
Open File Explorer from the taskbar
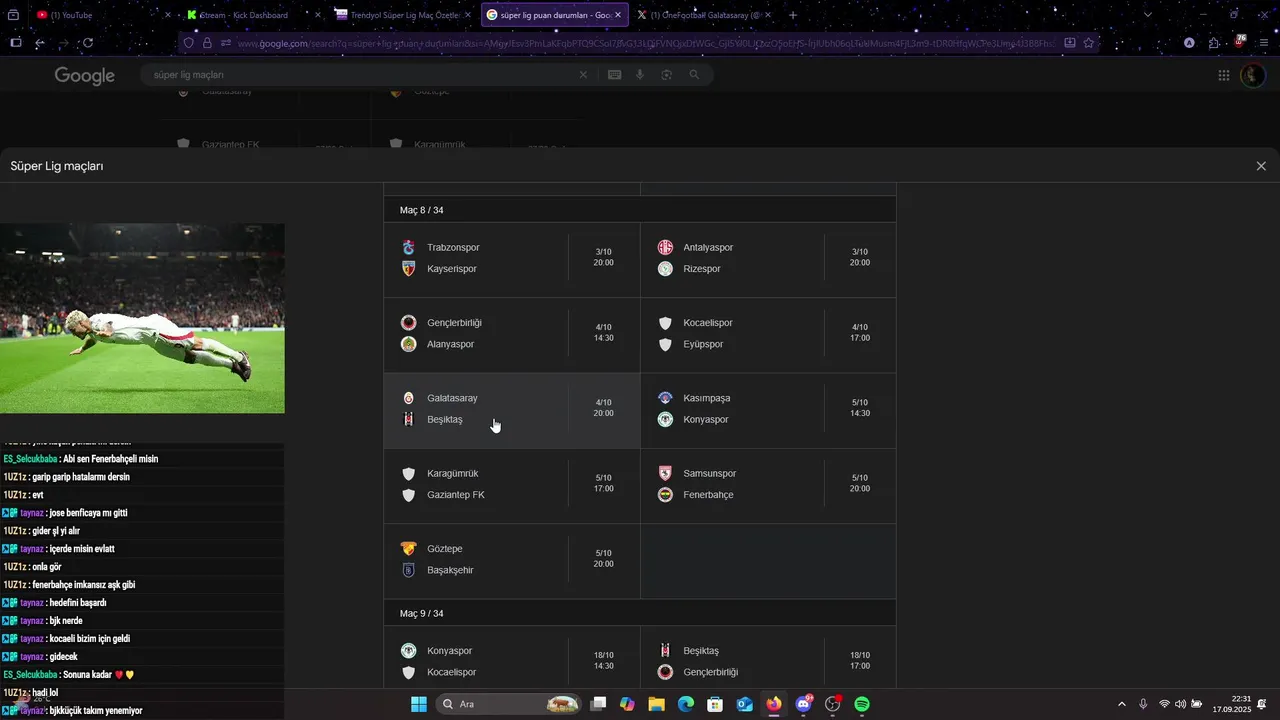[x=656, y=704]
